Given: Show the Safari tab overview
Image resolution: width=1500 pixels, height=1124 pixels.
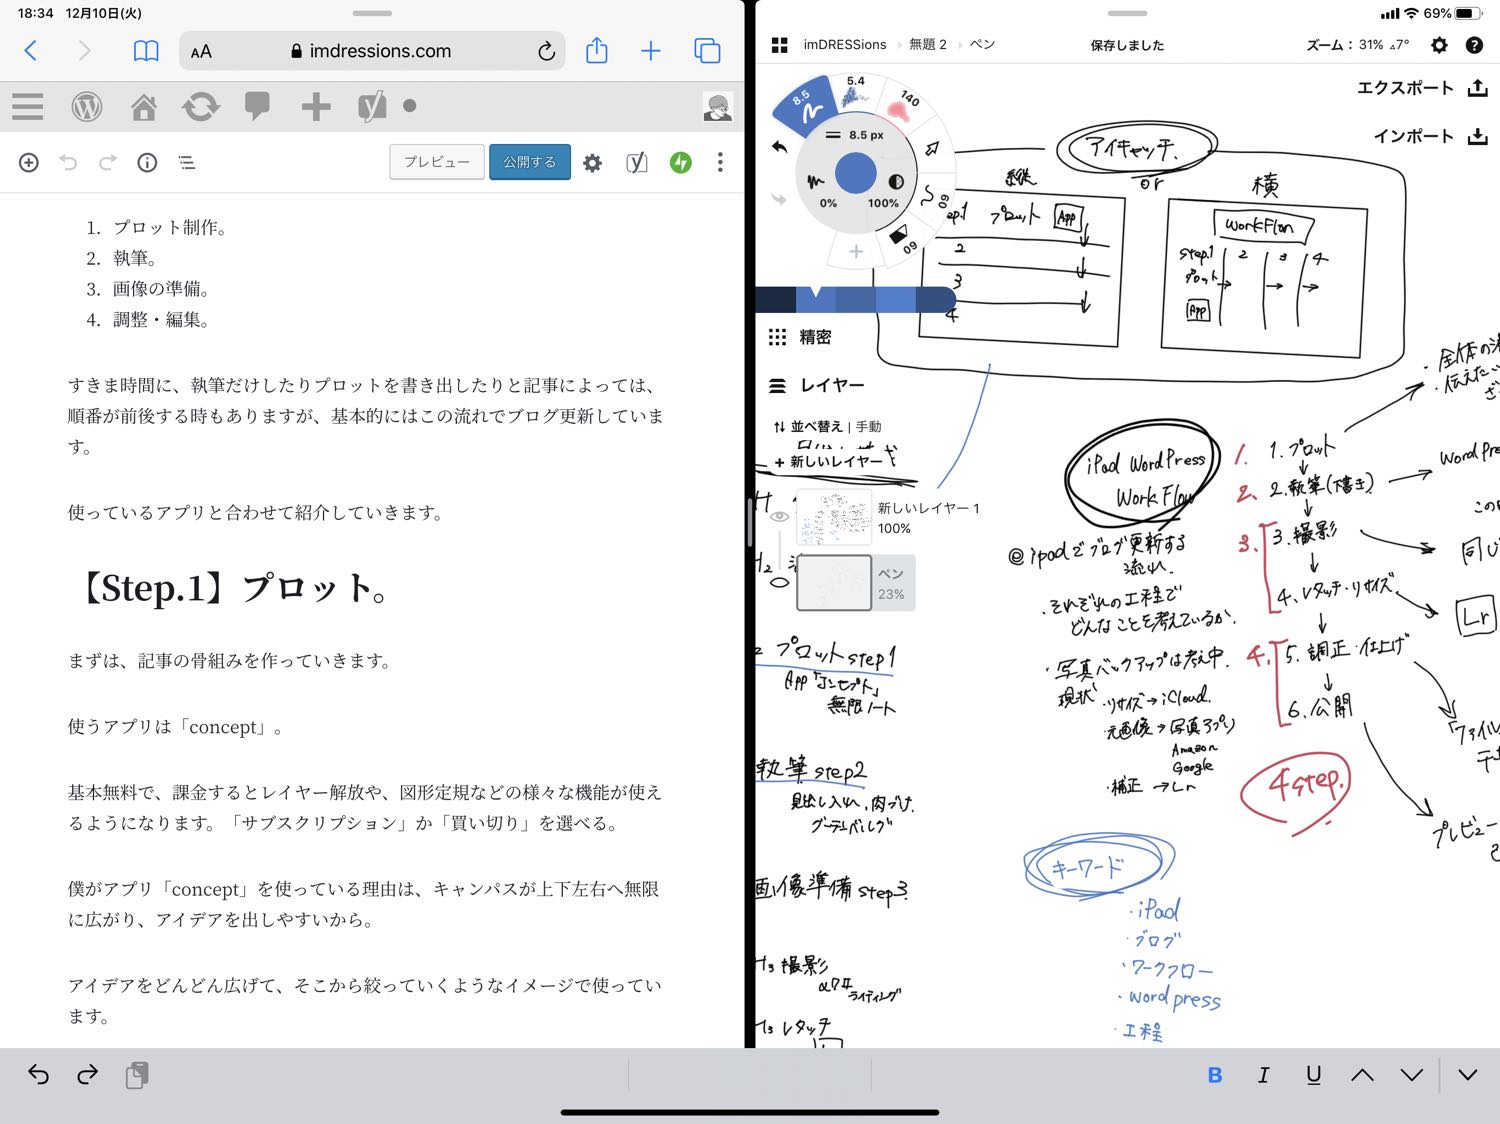Looking at the screenshot, I should coord(707,51).
